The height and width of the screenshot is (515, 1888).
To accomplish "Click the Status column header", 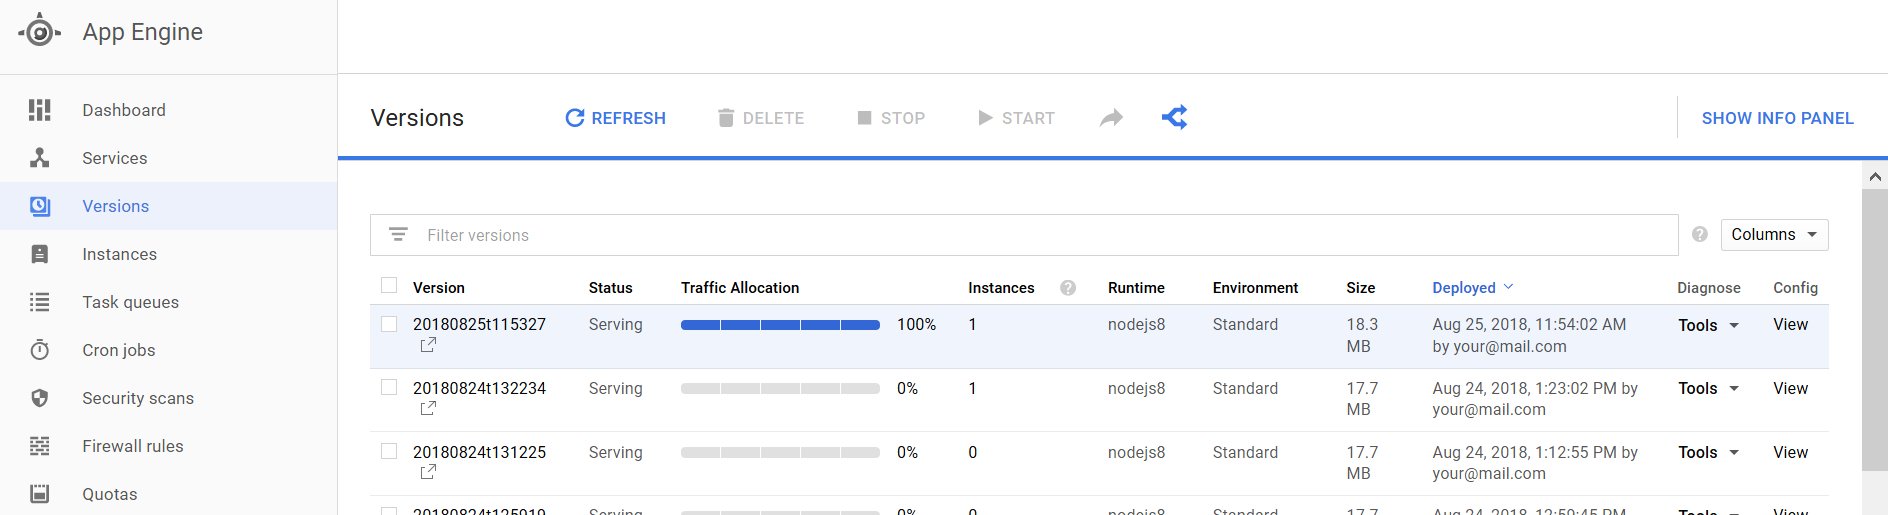I will click(x=610, y=288).
